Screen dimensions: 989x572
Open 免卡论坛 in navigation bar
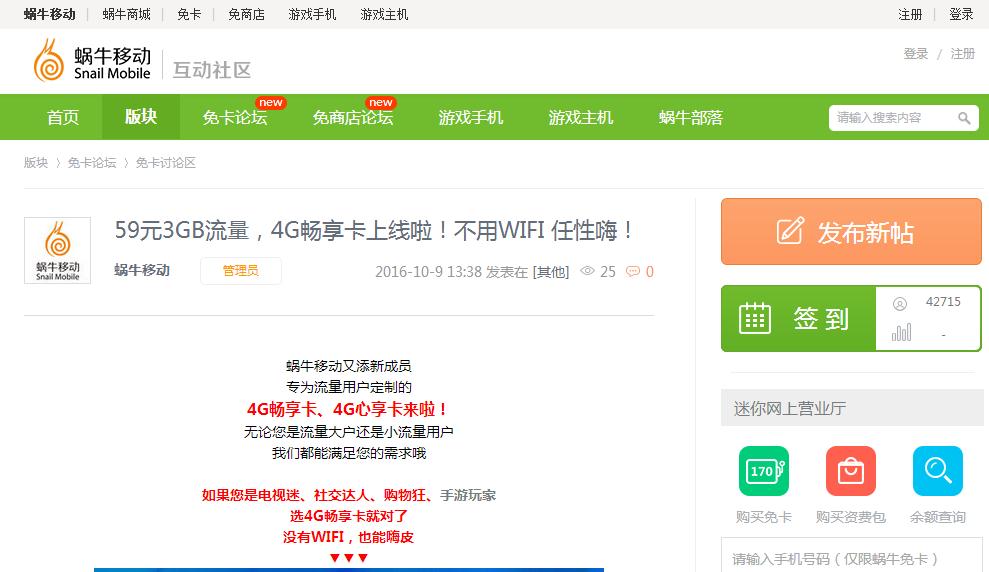coord(235,117)
